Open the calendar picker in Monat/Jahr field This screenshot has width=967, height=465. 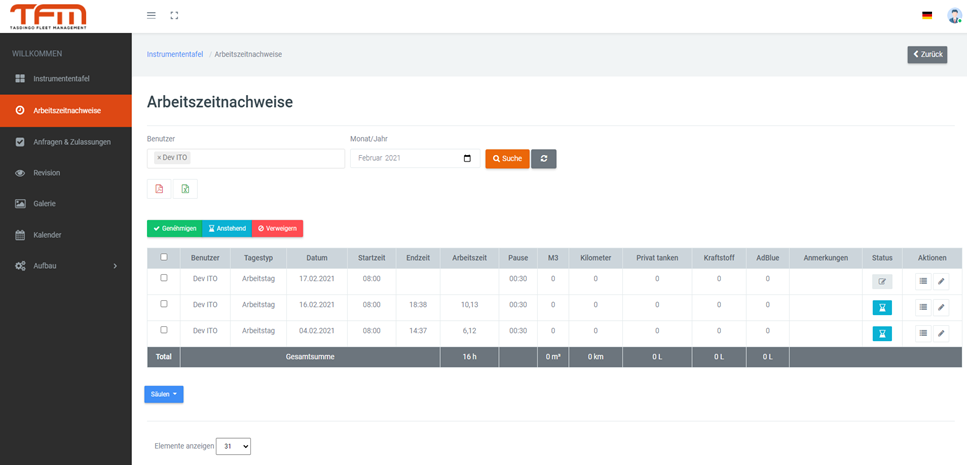(x=467, y=158)
